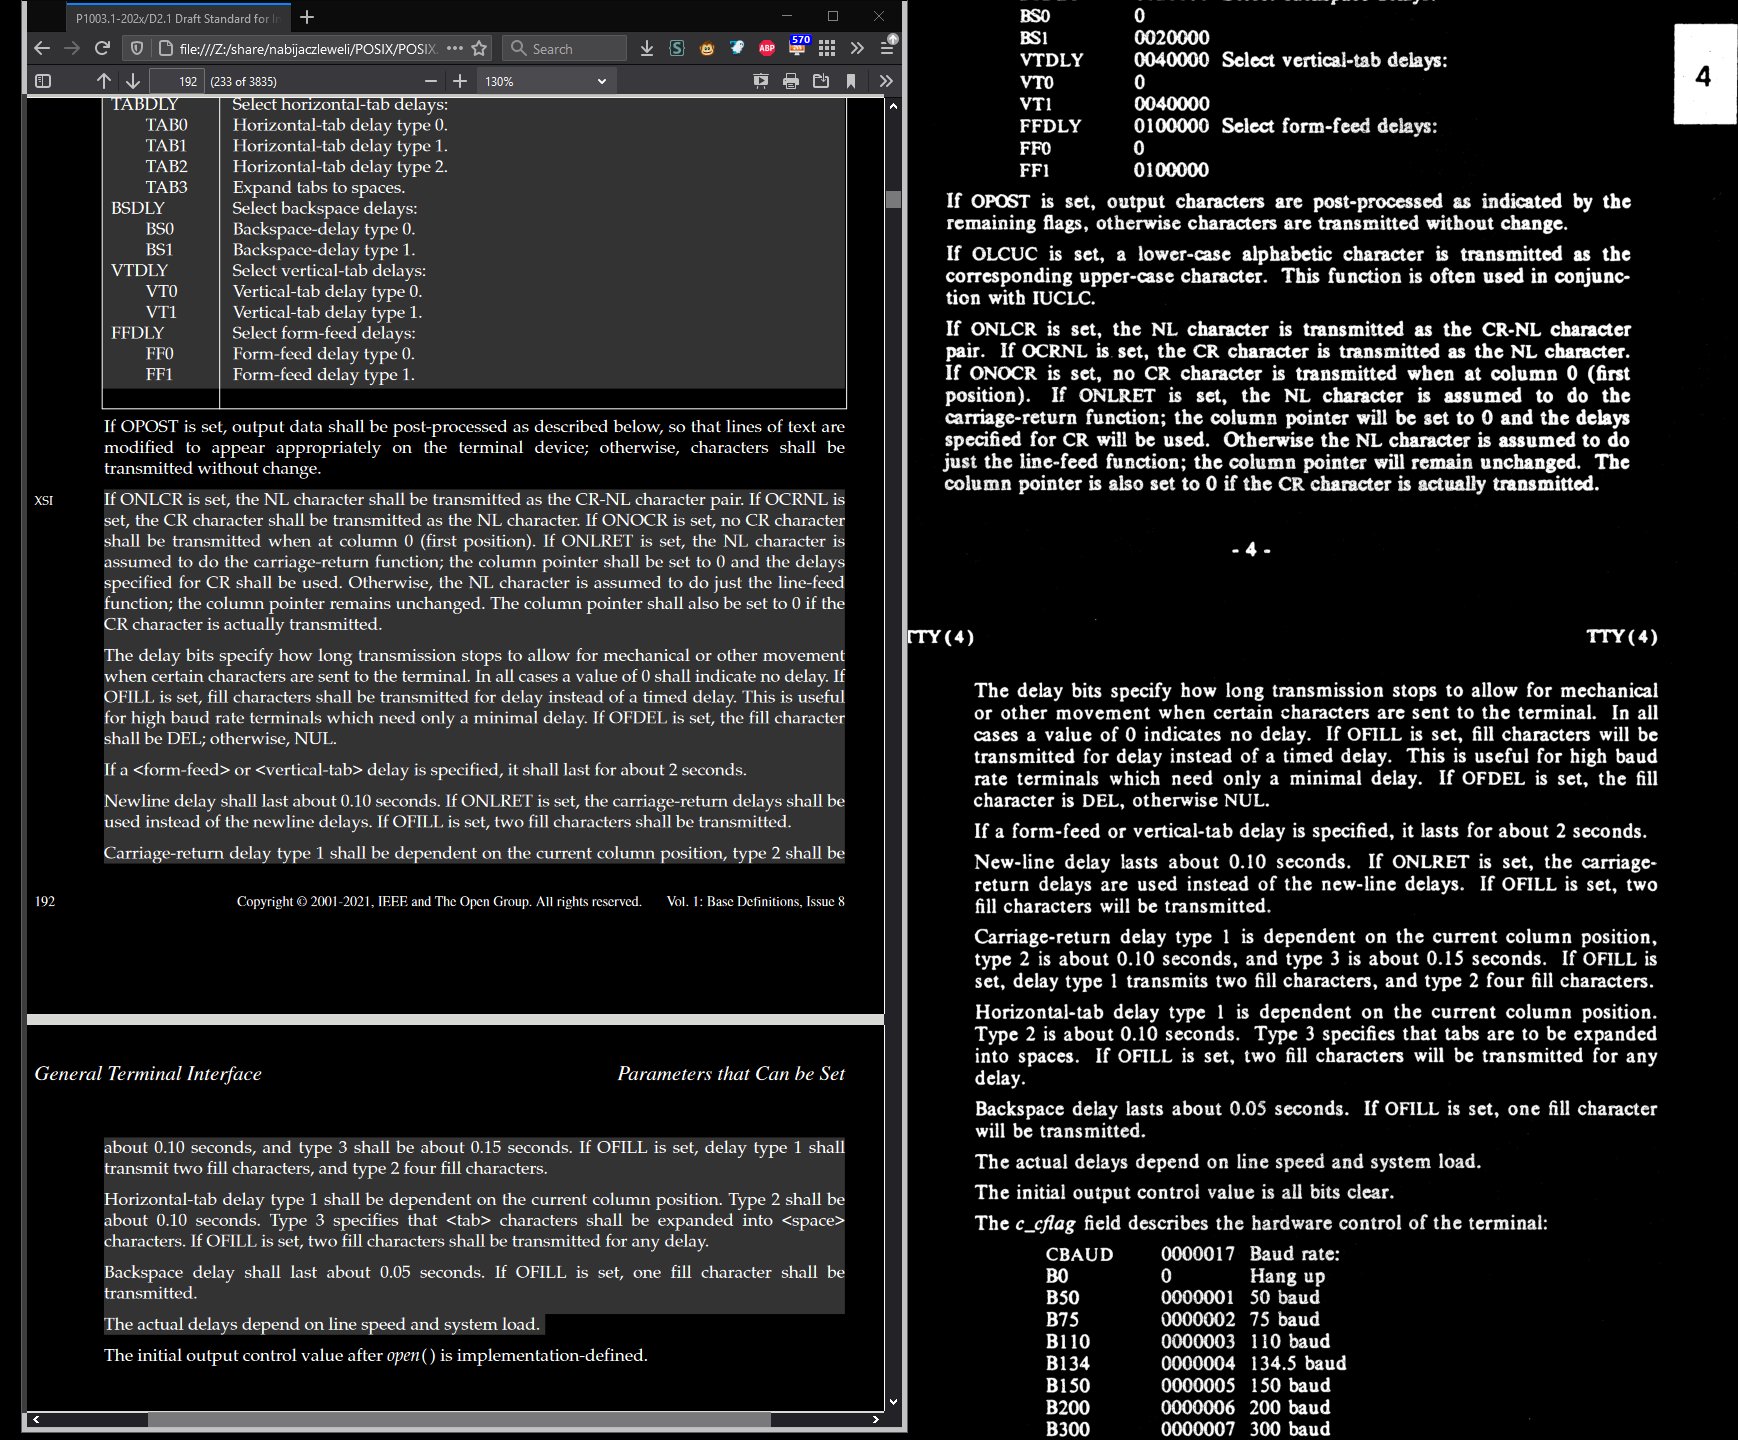
Task: Switch to presentation mode
Action: [x=761, y=81]
